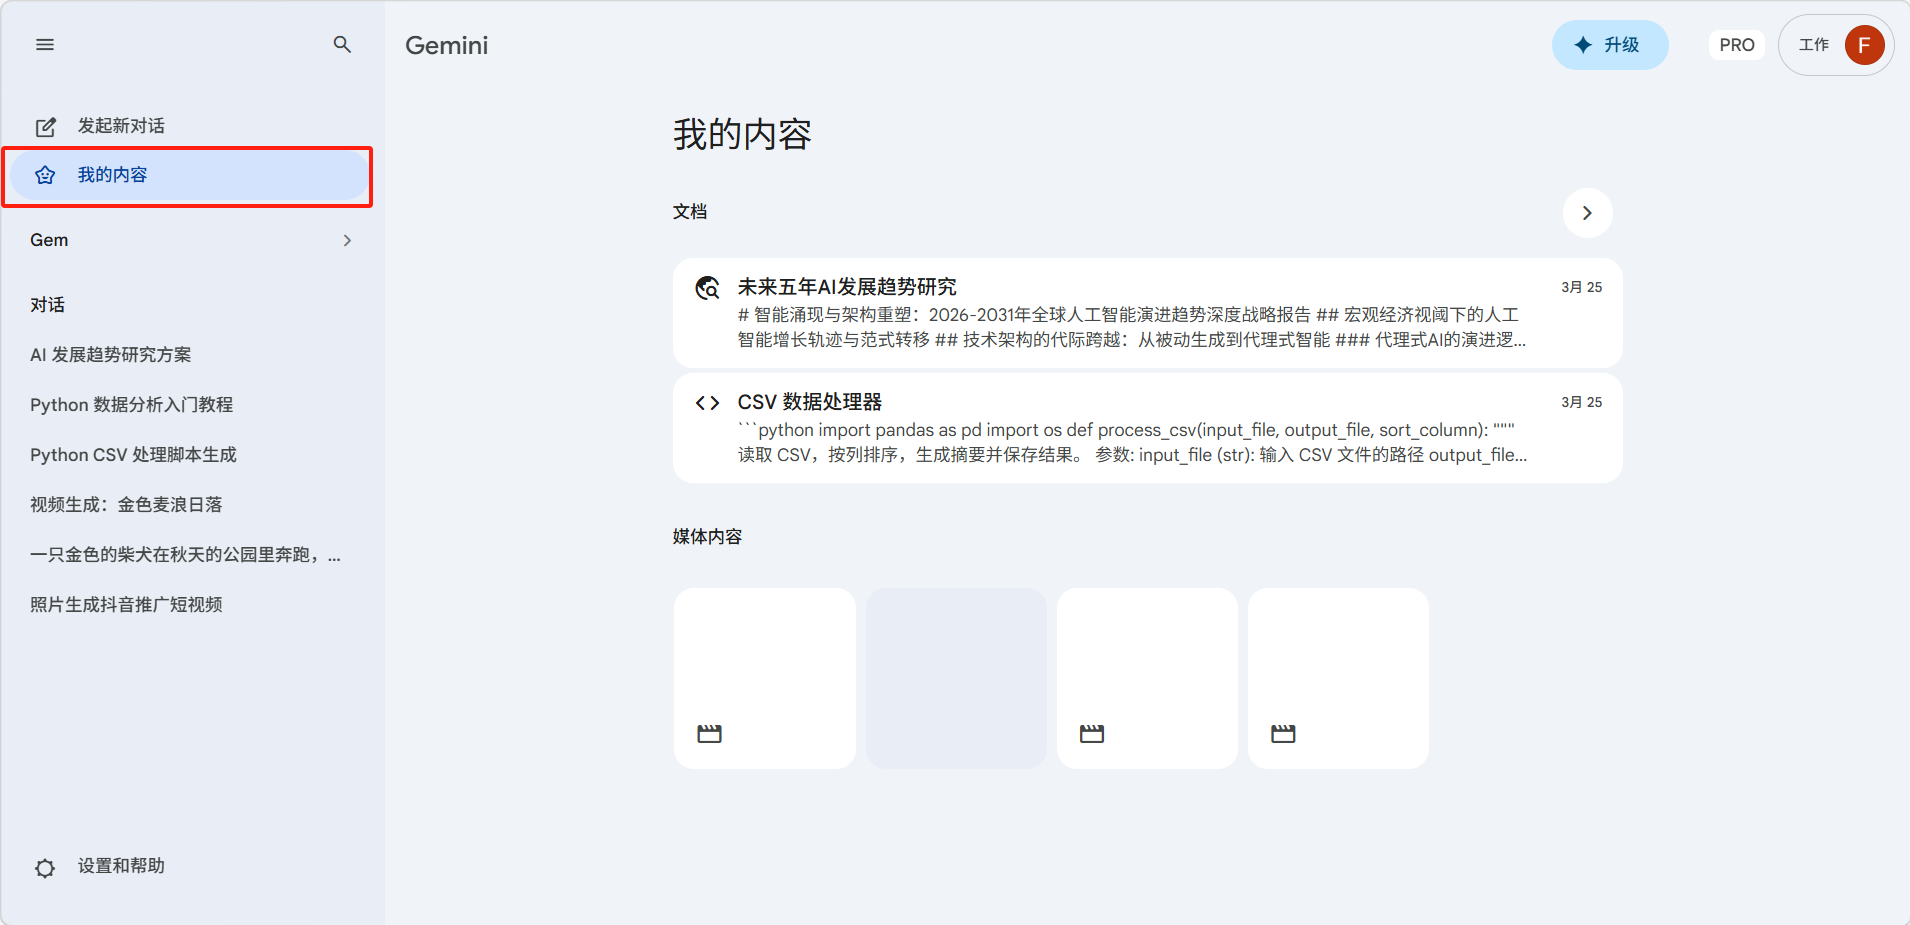Viewport: 1910px width, 925px height.
Task: Open the Python 数据分析入门教程 conversation
Action: pos(131,405)
